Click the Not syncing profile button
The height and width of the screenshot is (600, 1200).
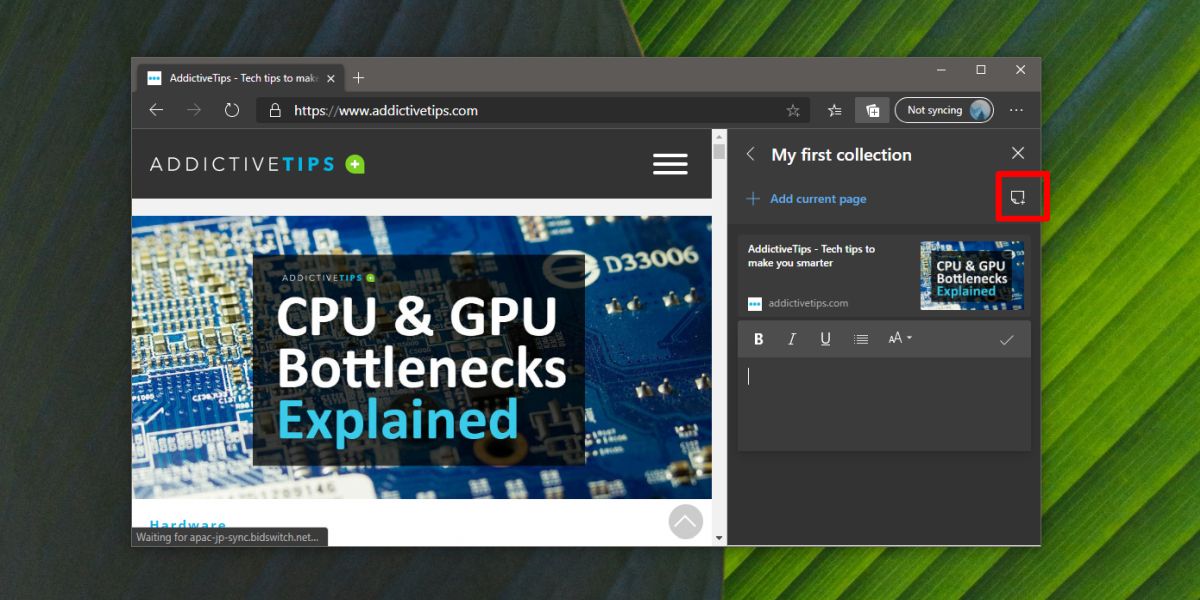[x=944, y=110]
